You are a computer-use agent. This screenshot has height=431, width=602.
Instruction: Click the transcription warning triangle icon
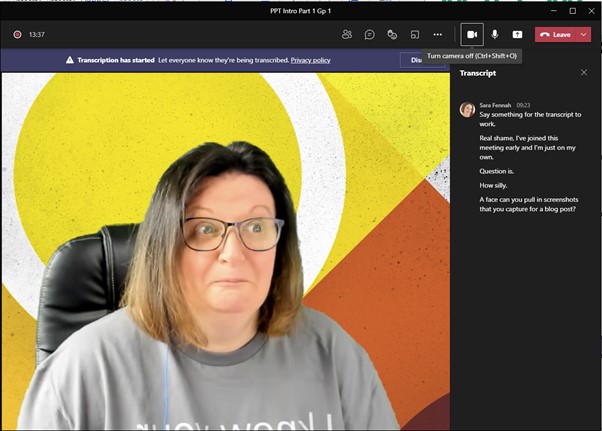70,60
